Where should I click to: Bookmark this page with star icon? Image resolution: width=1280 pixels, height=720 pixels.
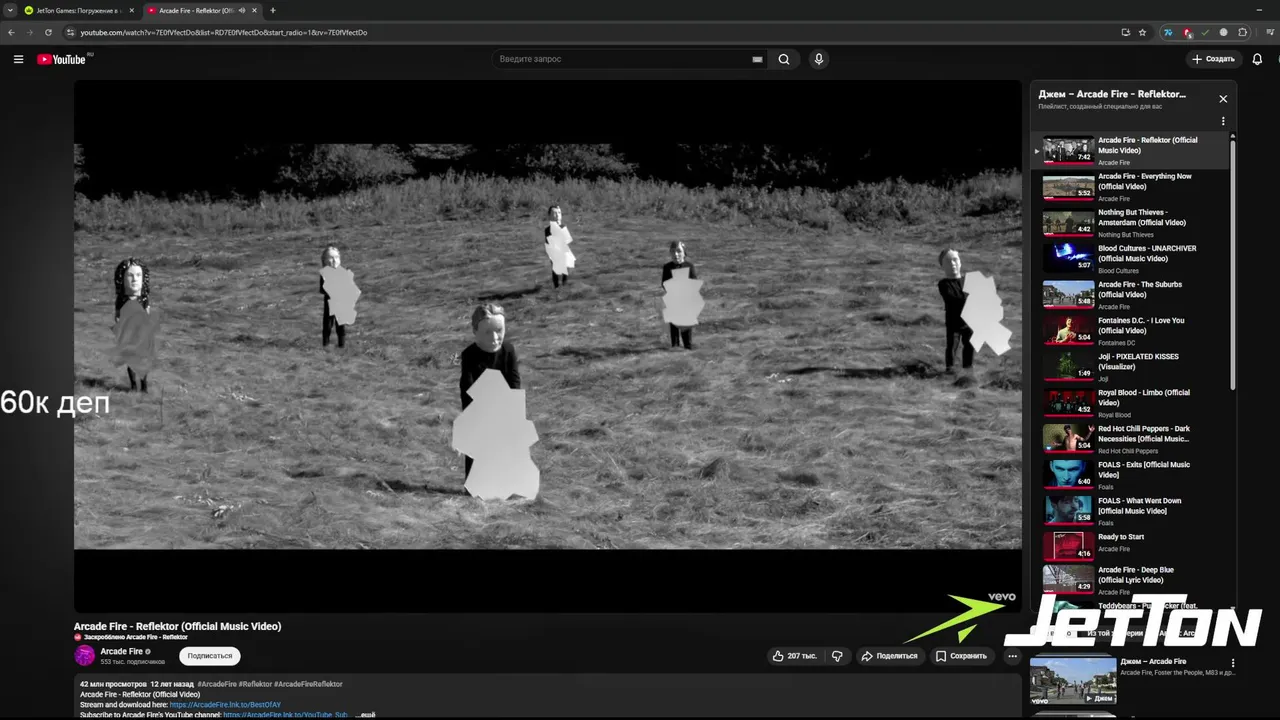pos(1142,32)
